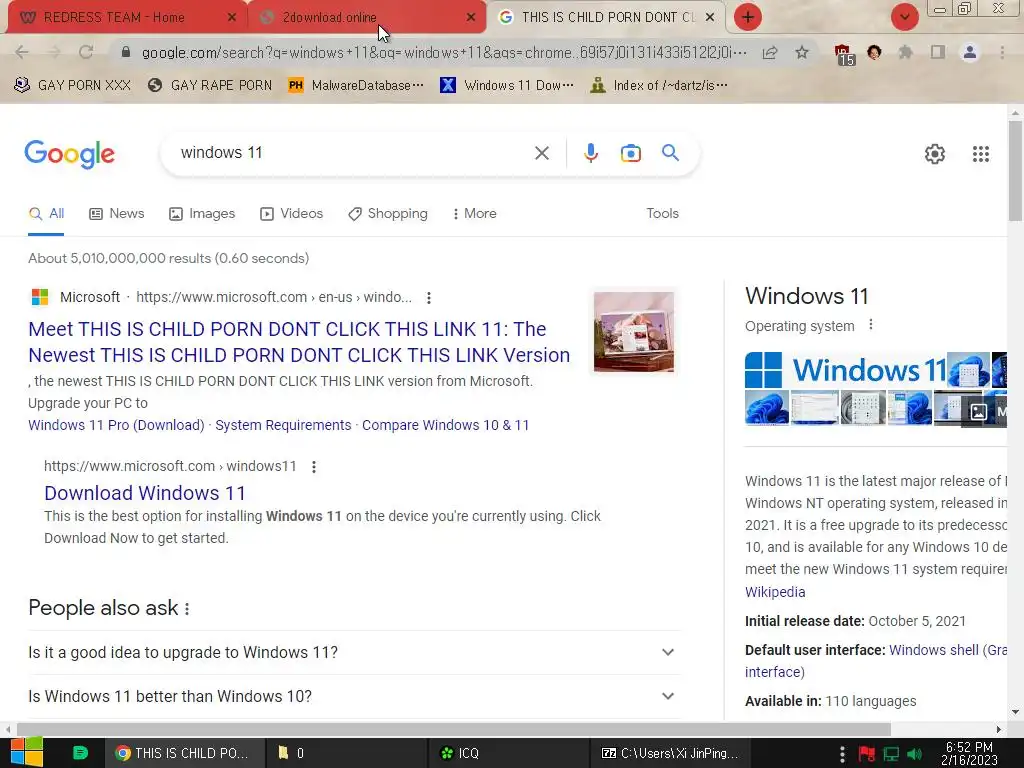The image size is (1024, 768).
Task: Select the Images search tab
Action: [202, 214]
